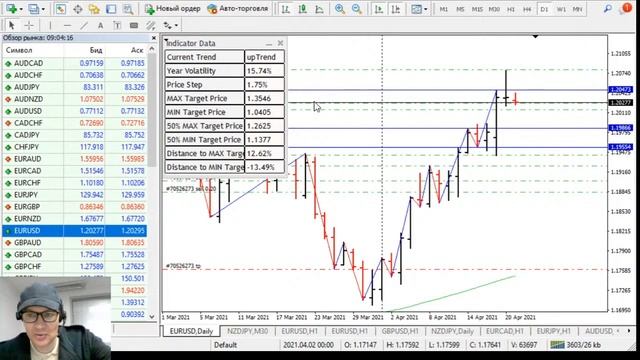Open the EURUSD,Daily chart tab
Viewport: 640px width, 360px height.
[191, 331]
